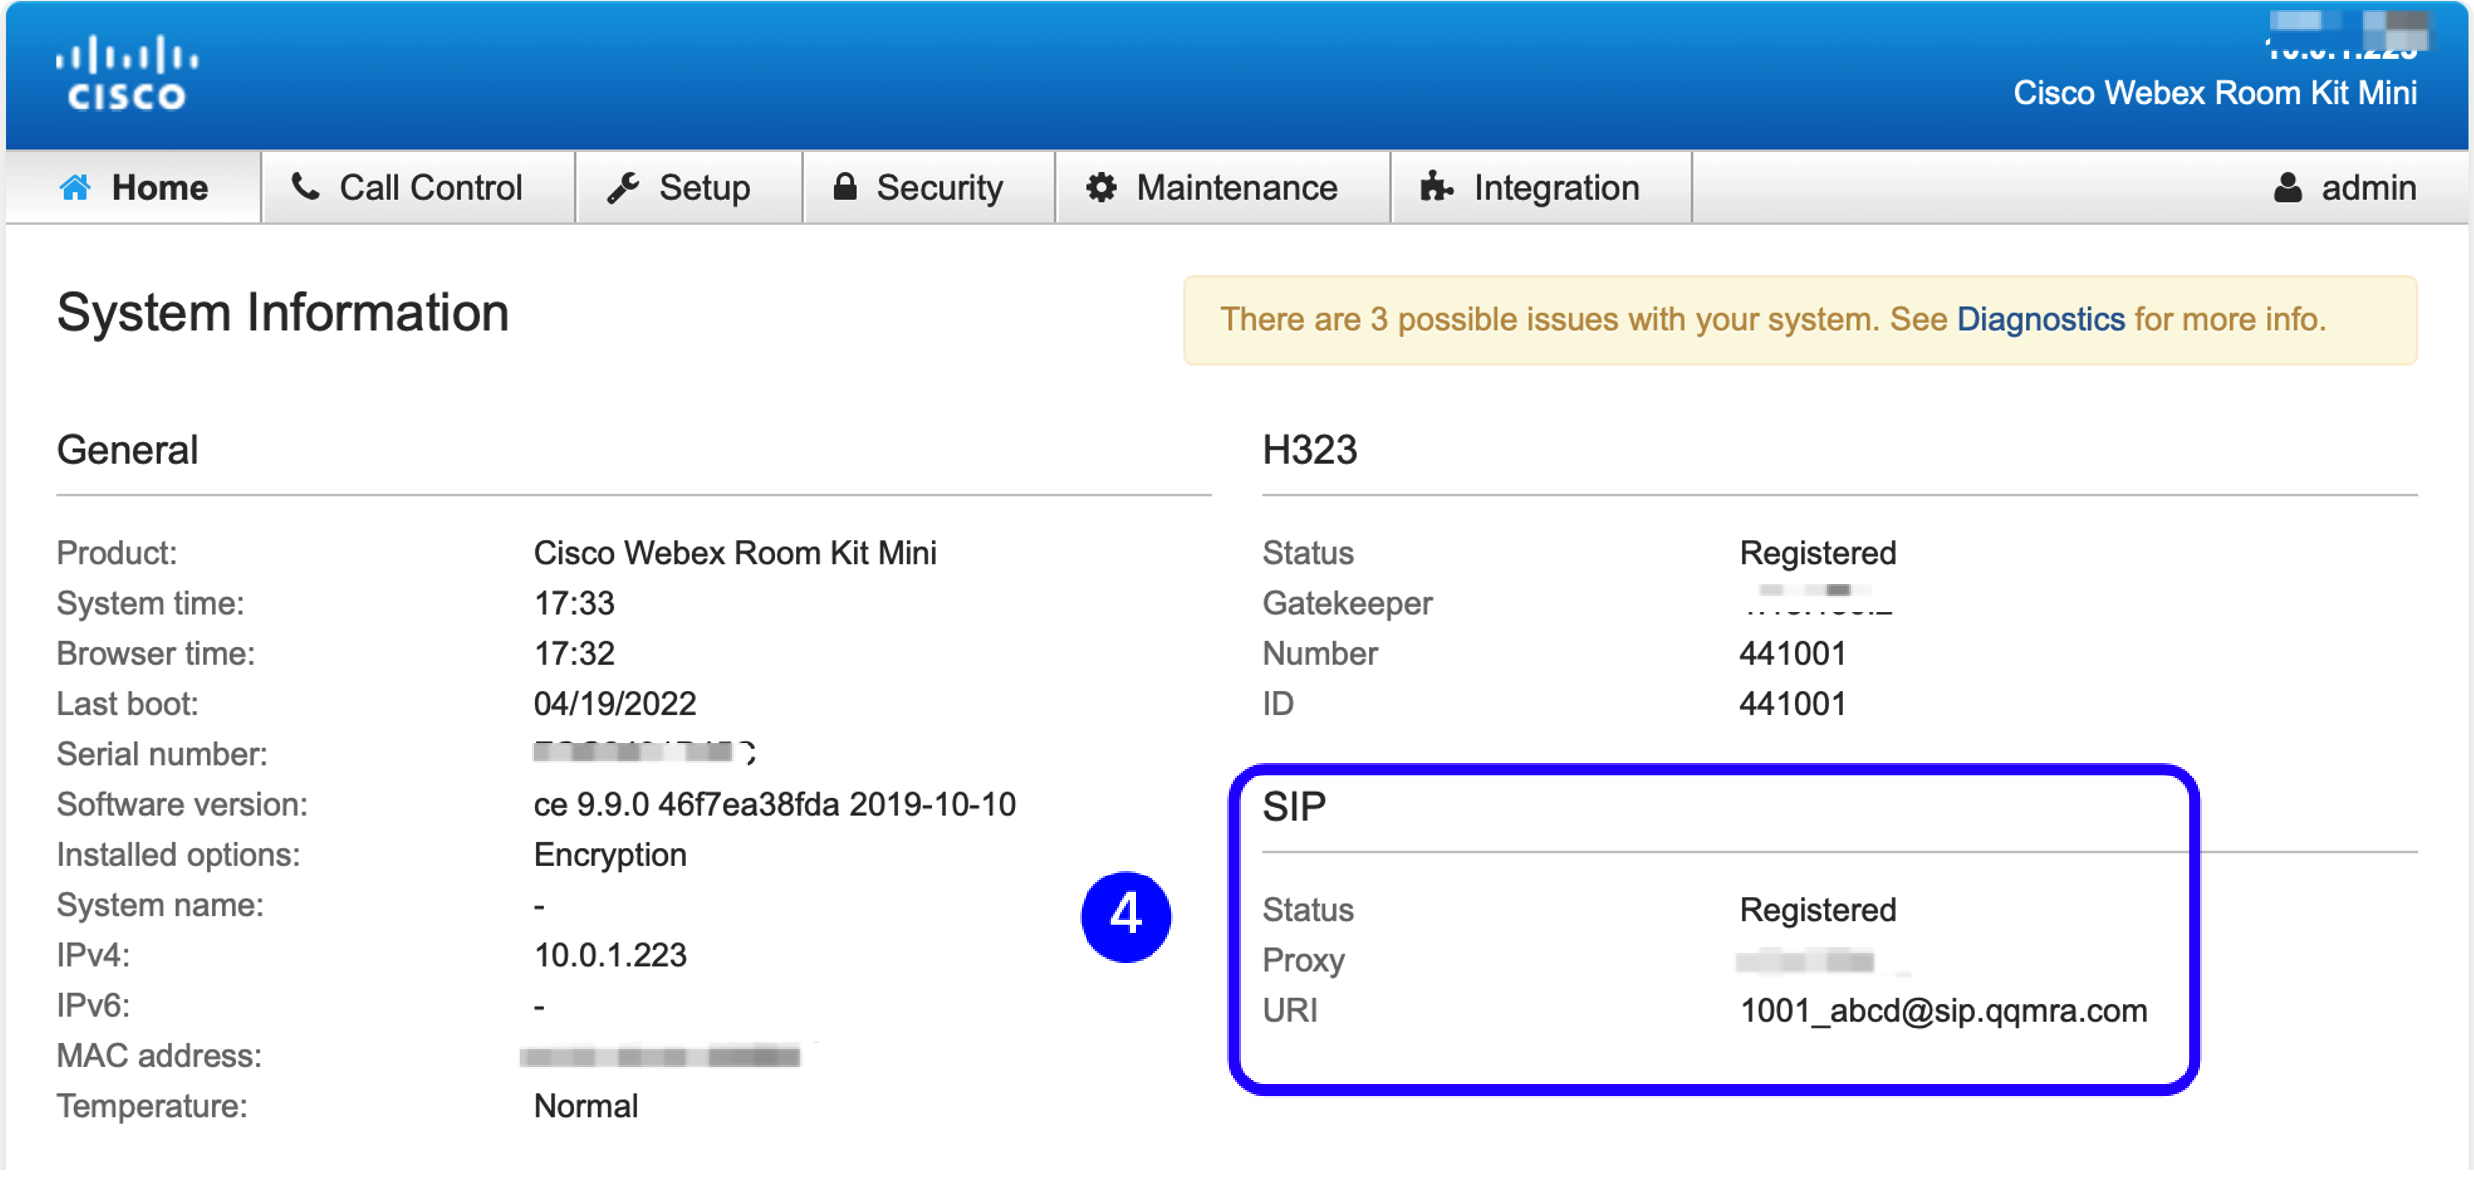
Task: Click the last boot date 04/19/2022
Action: [614, 704]
